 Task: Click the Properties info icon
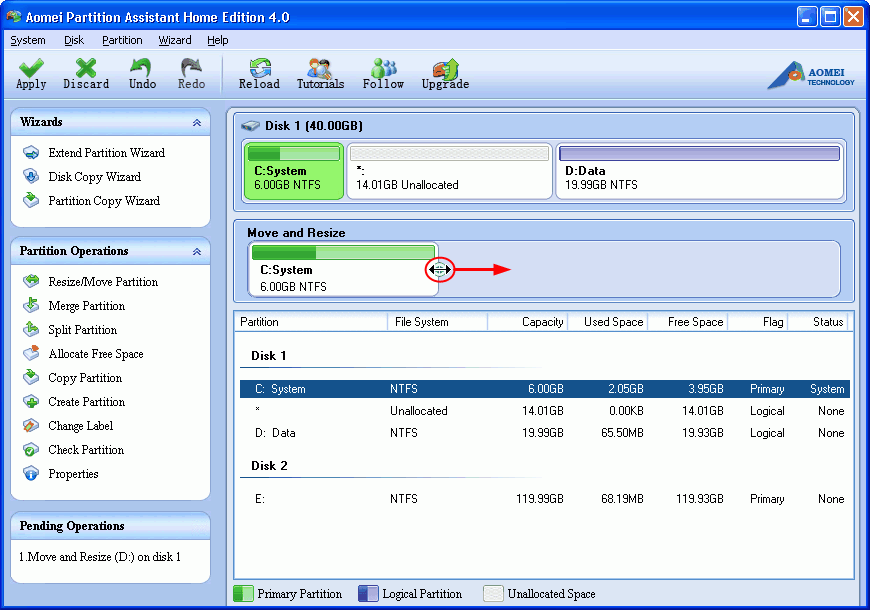tap(31, 473)
